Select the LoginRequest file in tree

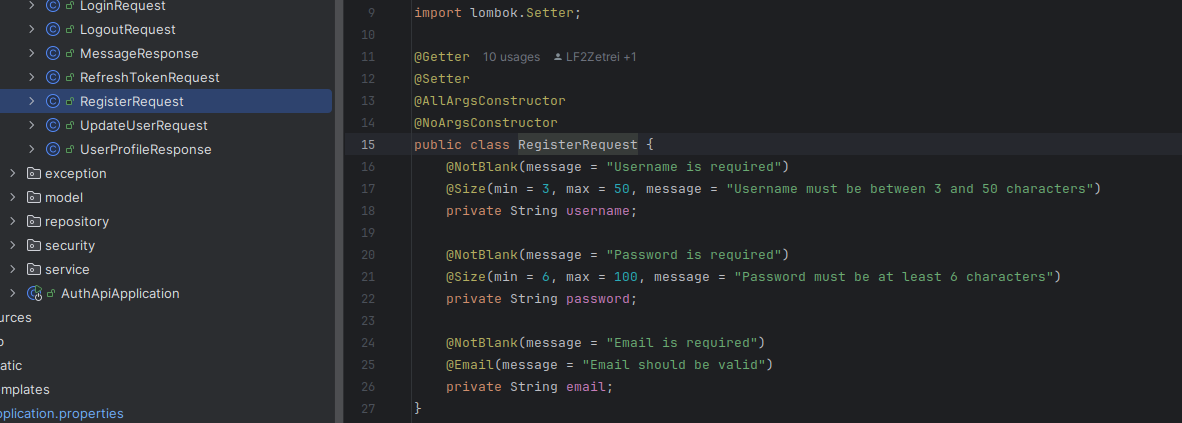coord(123,6)
